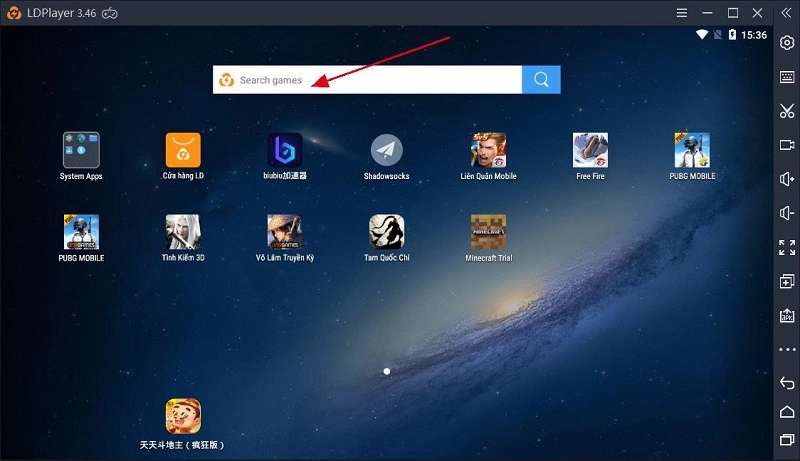Launch the Shadowsocks app
Image resolution: width=800 pixels, height=461 pixels.
click(x=387, y=150)
